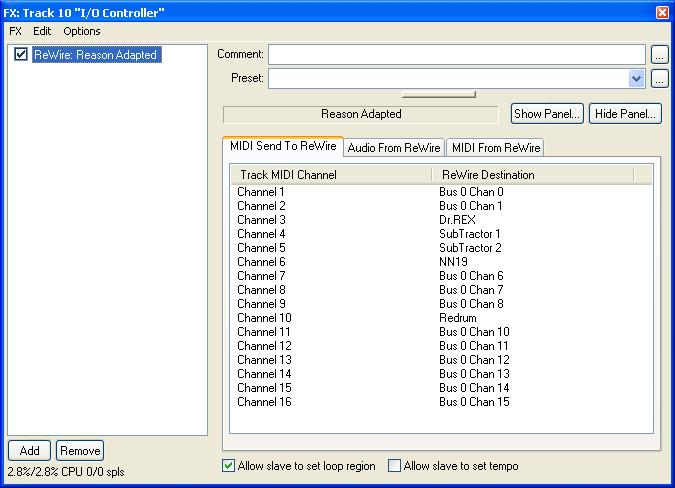Click the Add FX button
The width and height of the screenshot is (675, 488).
coord(29,451)
